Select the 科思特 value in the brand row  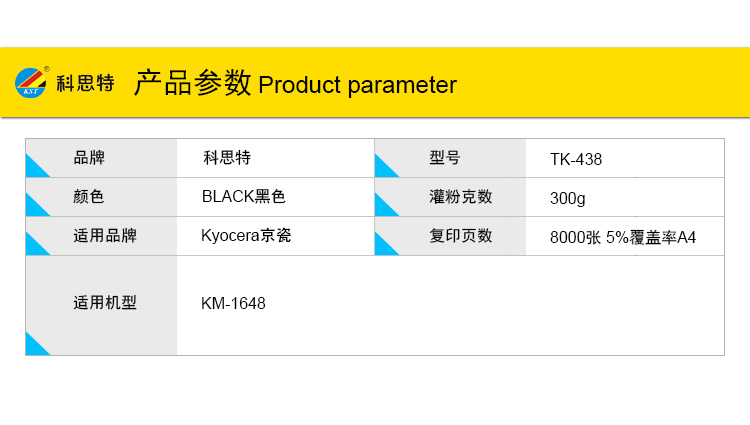click(227, 158)
